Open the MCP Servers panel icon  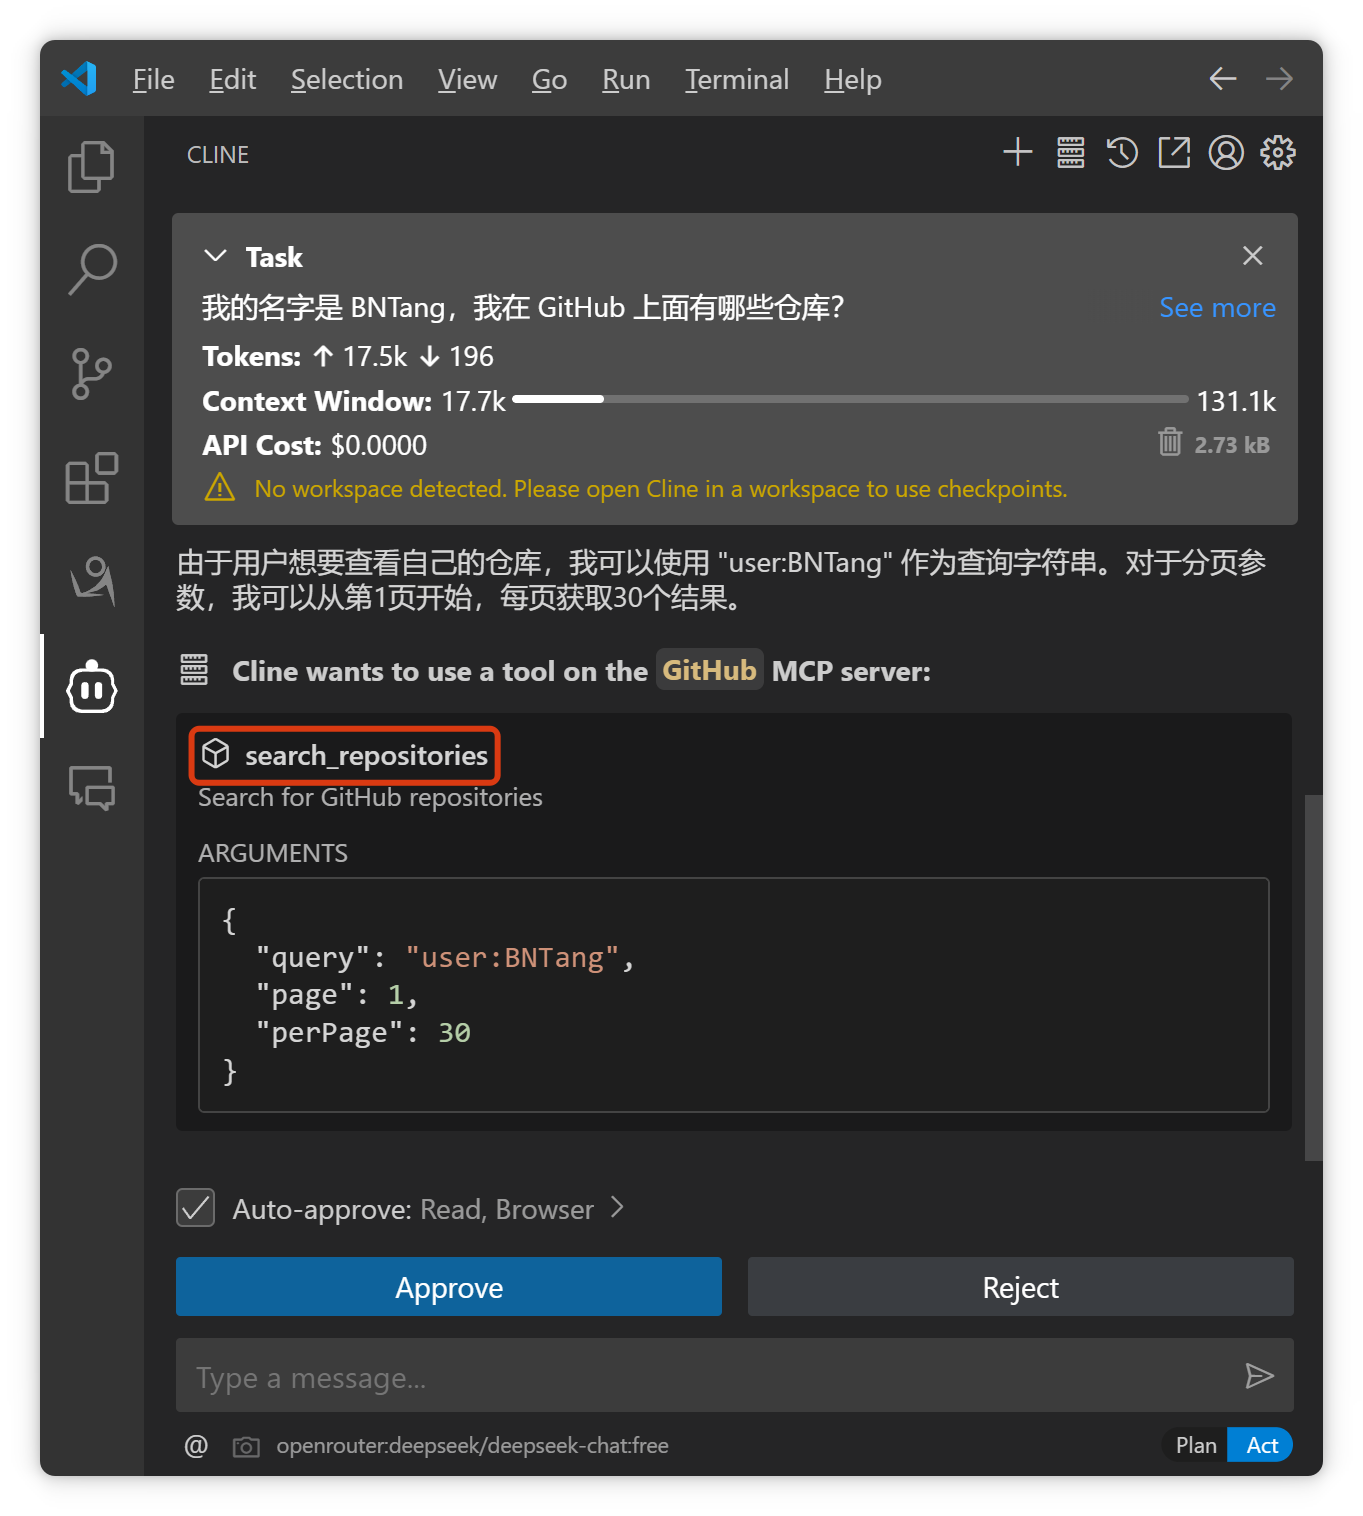1070,153
